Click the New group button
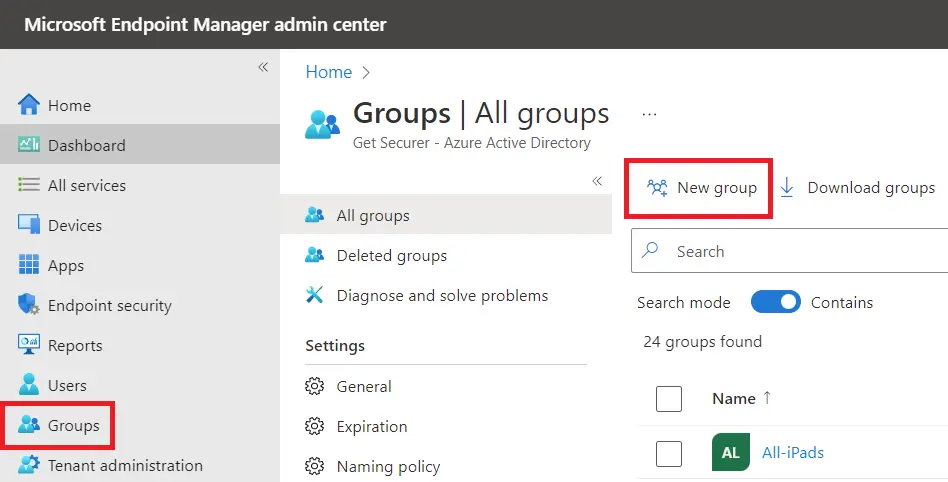Image resolution: width=948 pixels, height=482 pixels. pos(701,187)
